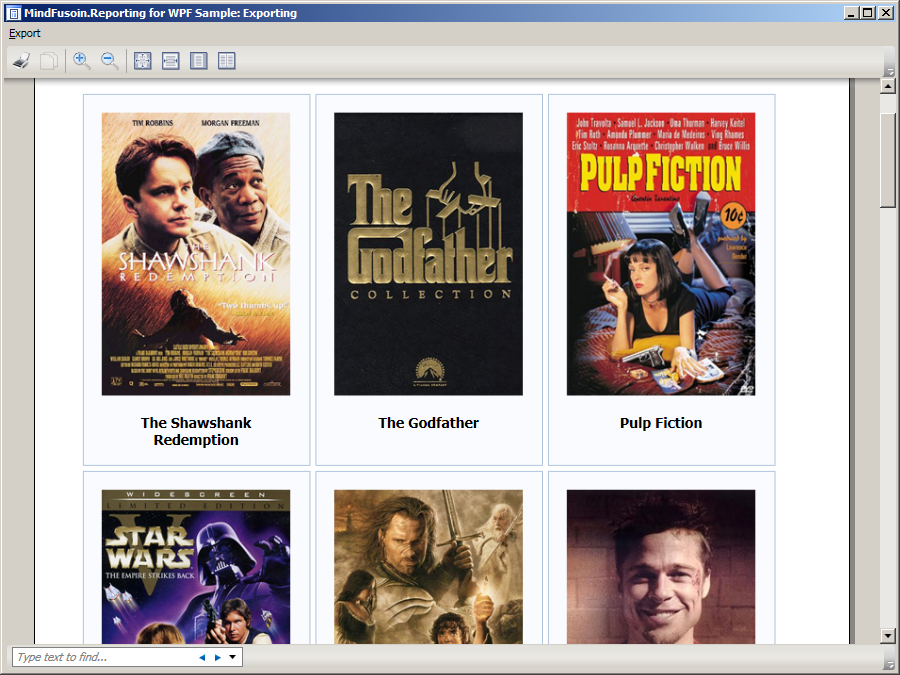The width and height of the screenshot is (900, 675).
Task: Expand the top toolbar overflow chevron
Action: 889,71
